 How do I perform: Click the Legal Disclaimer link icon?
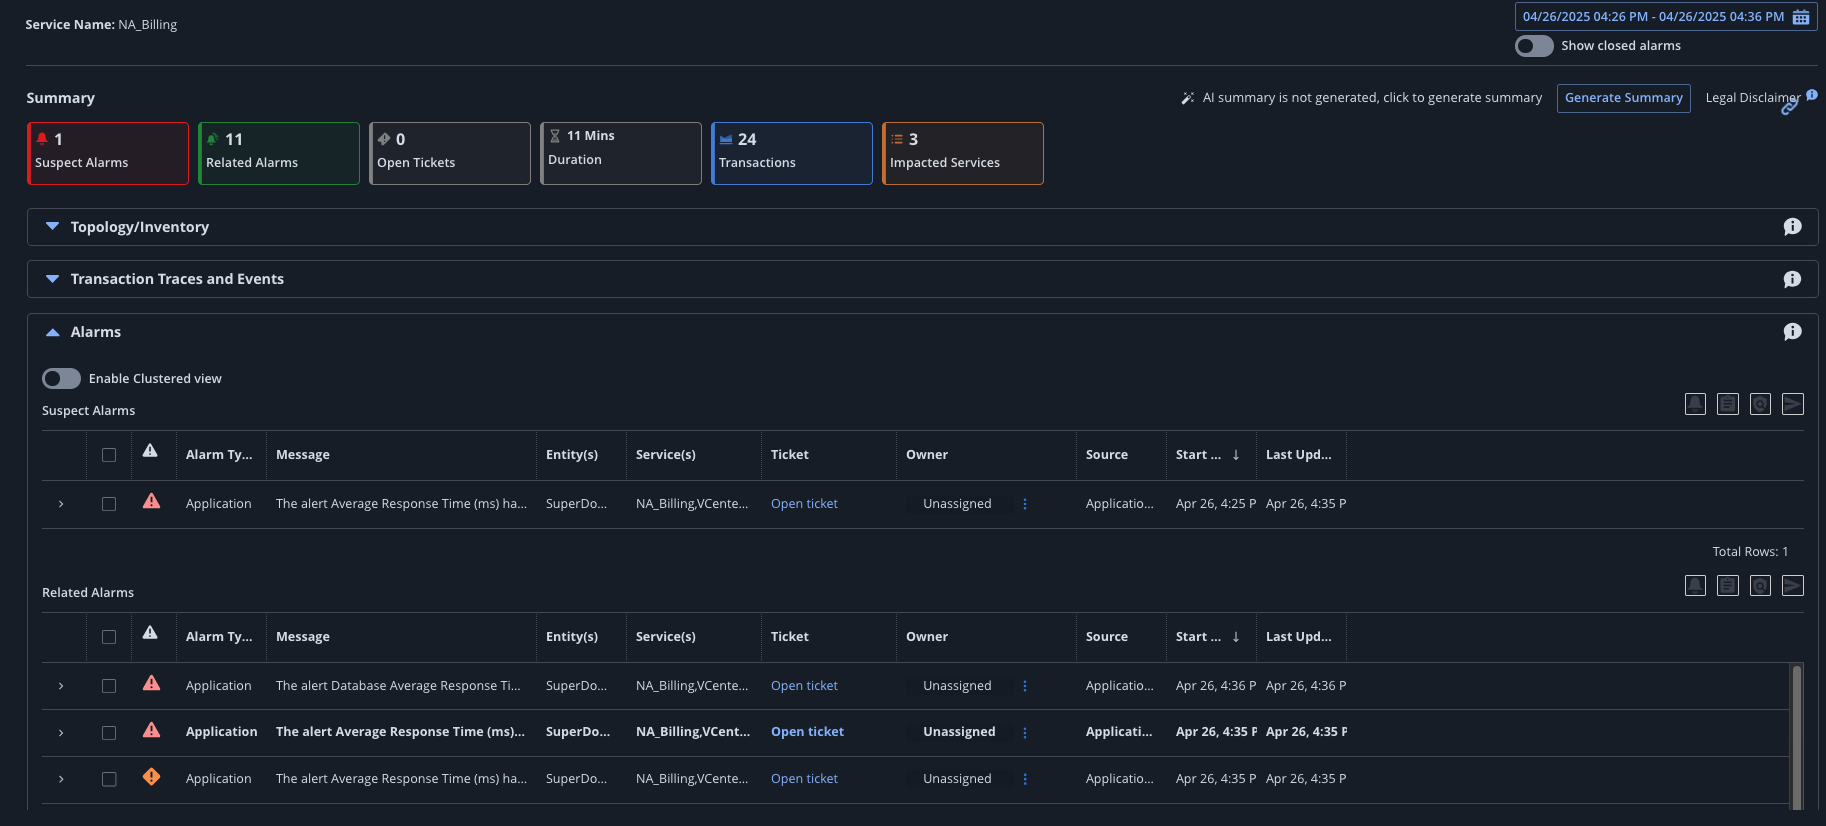1790,107
